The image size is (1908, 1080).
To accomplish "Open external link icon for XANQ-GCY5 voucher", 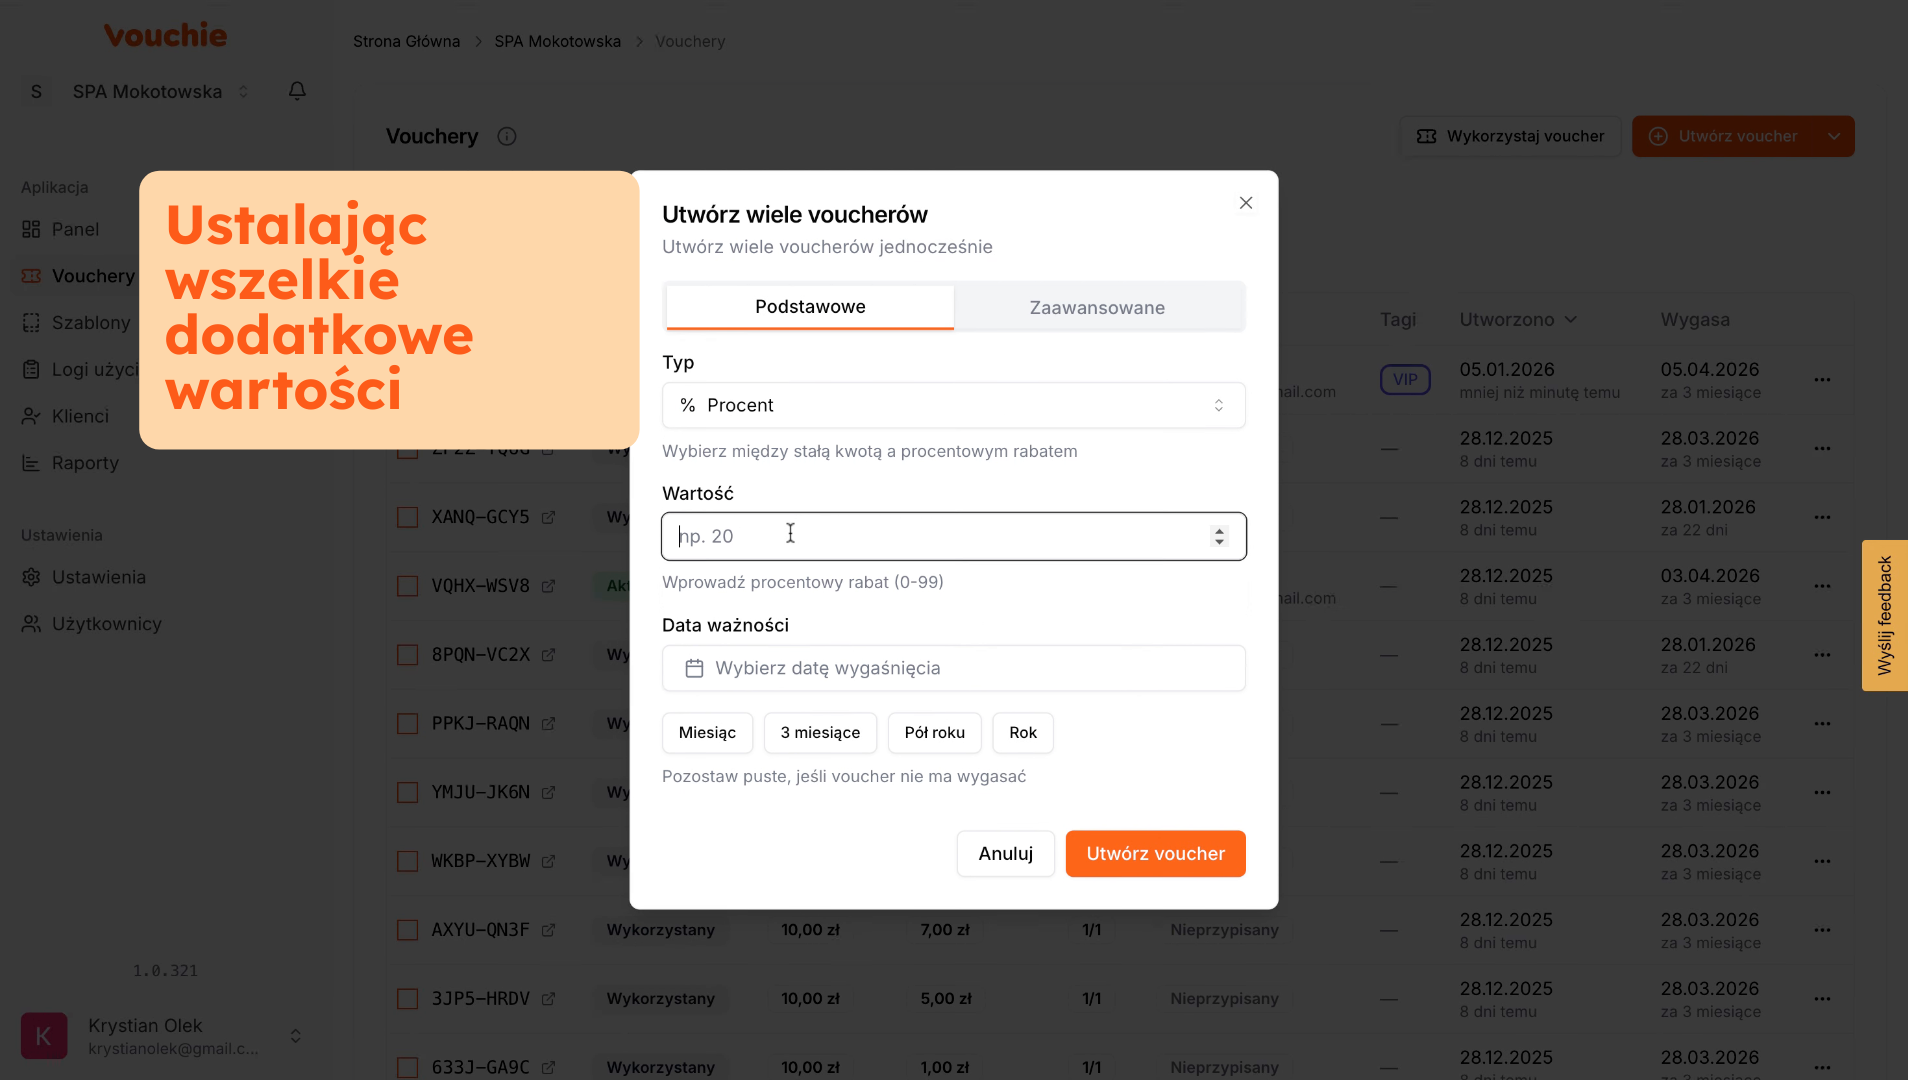I will pos(548,518).
